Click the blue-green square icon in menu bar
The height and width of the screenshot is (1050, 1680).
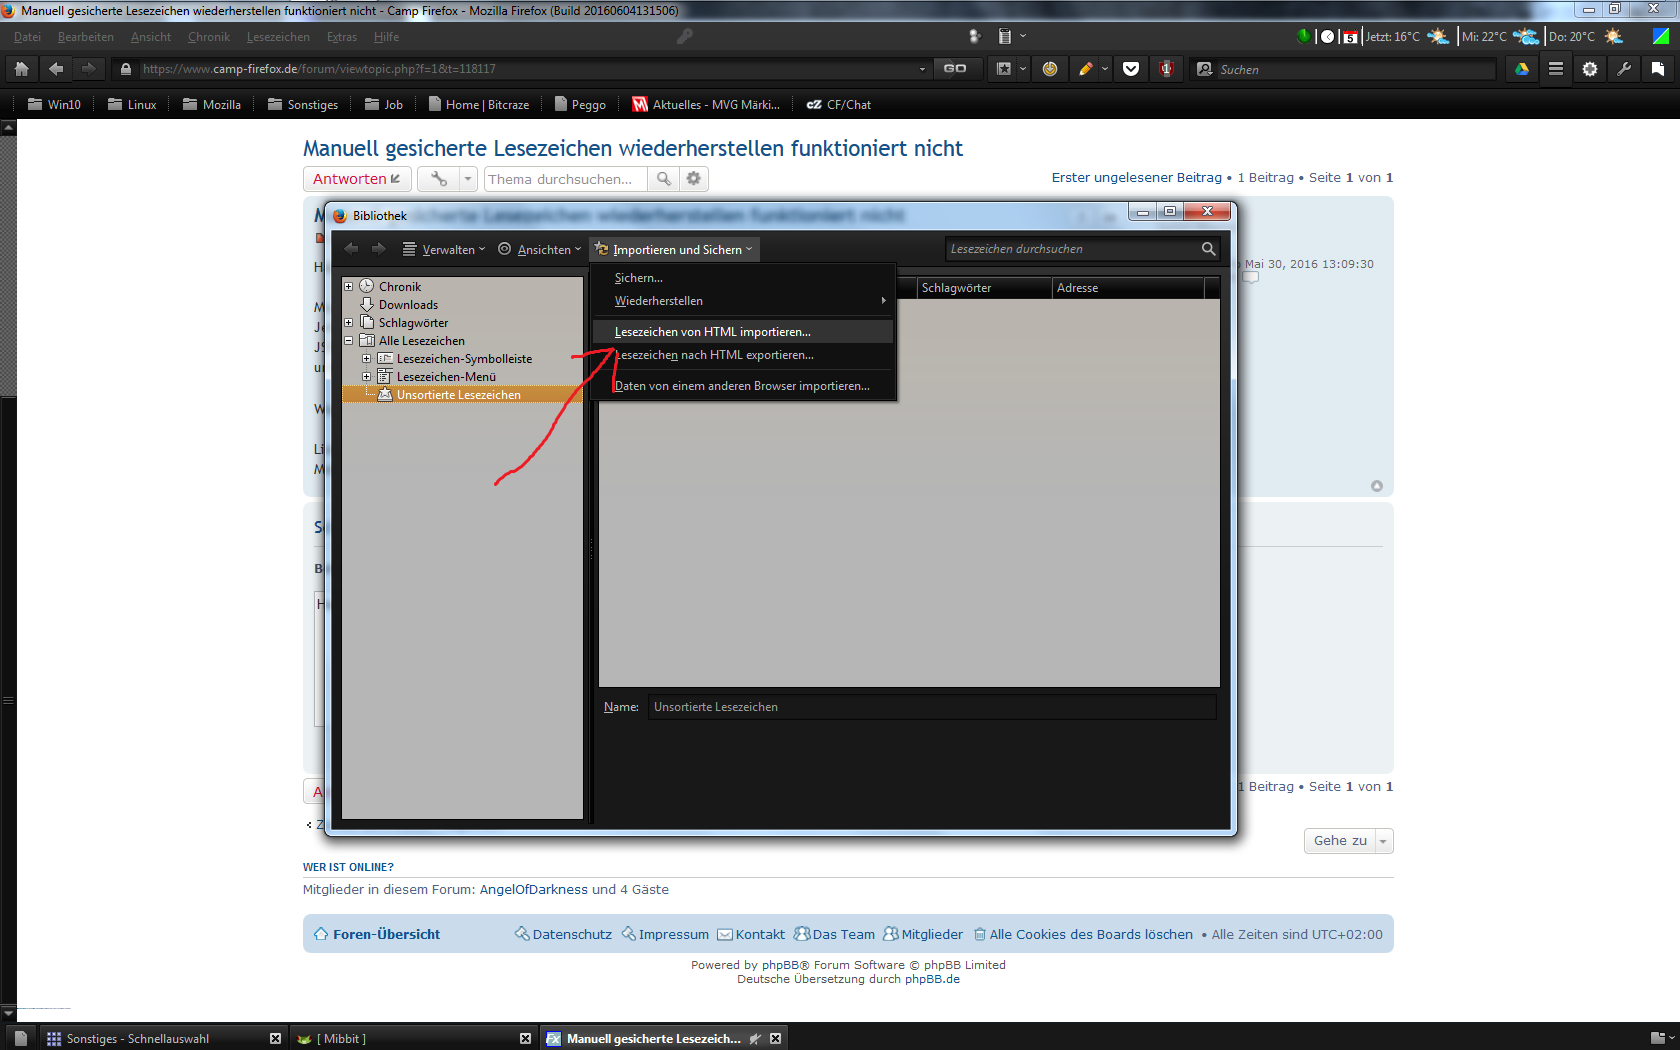click(1660, 36)
